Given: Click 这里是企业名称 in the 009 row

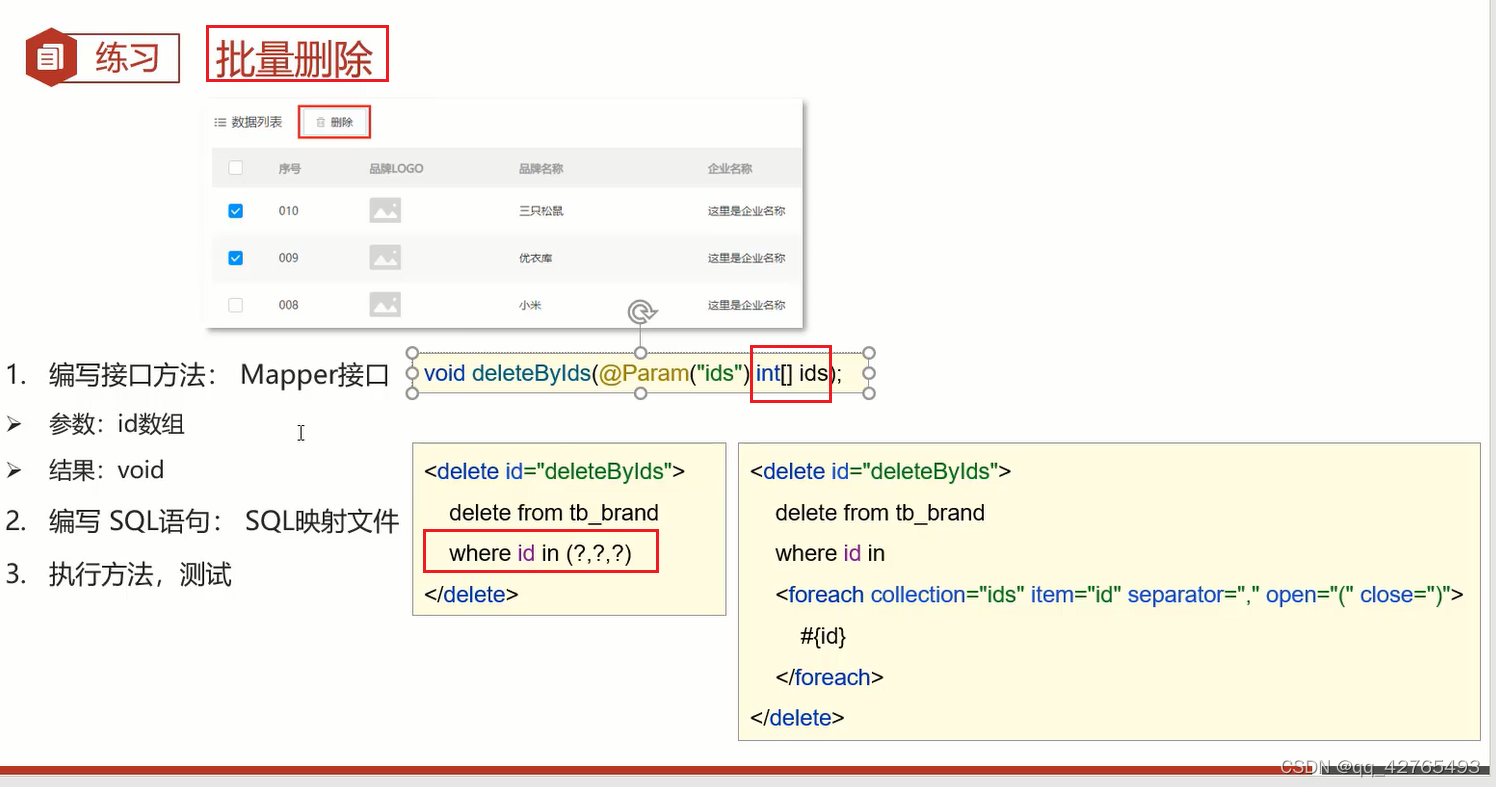Looking at the screenshot, I should click(x=746, y=258).
